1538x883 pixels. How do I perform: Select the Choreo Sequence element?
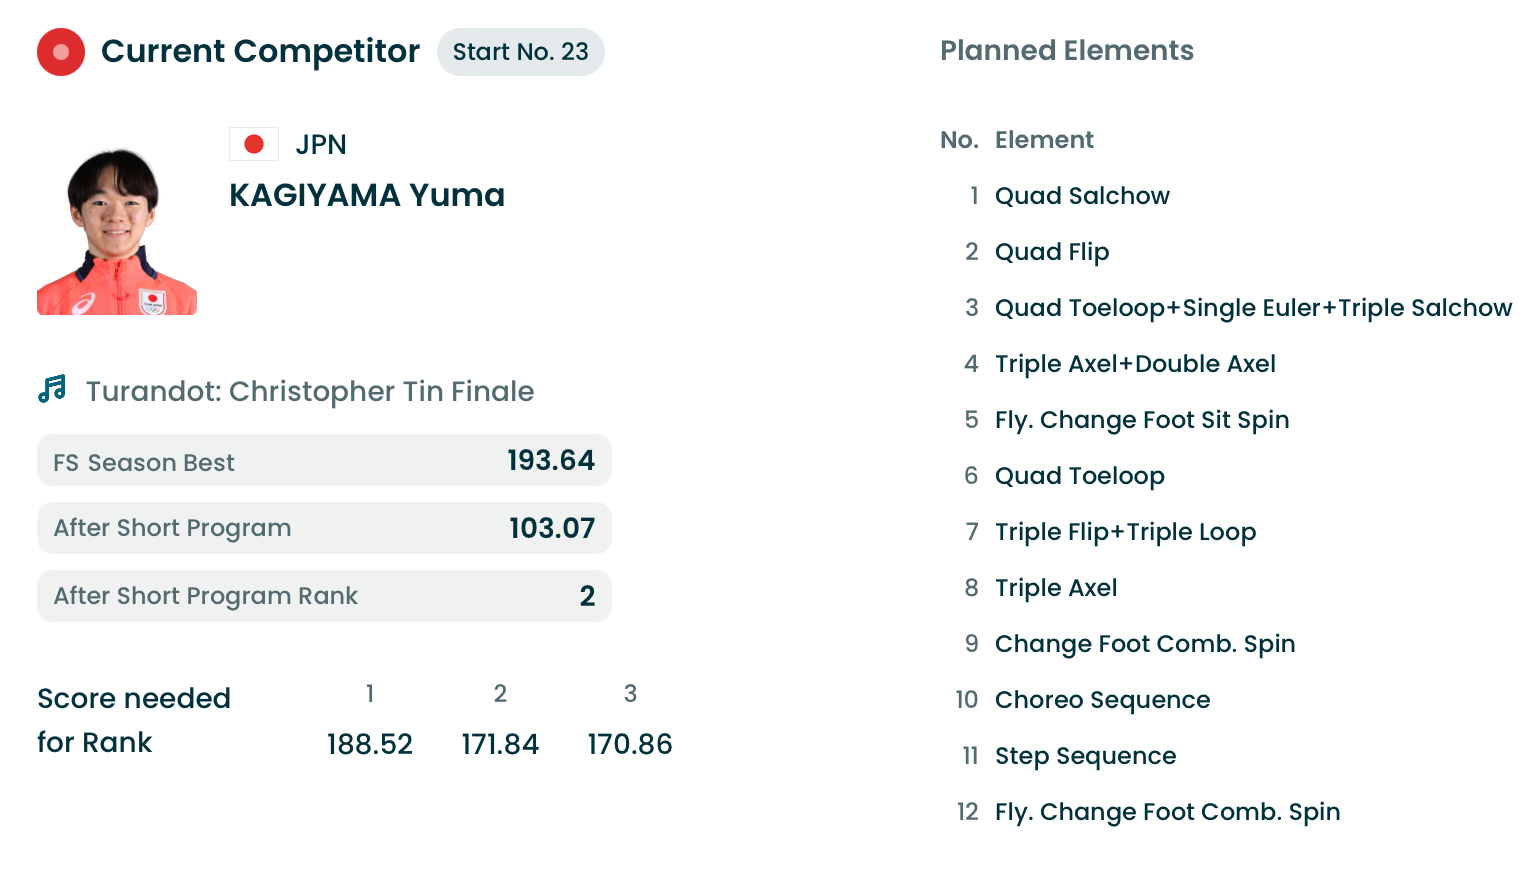[1102, 700]
